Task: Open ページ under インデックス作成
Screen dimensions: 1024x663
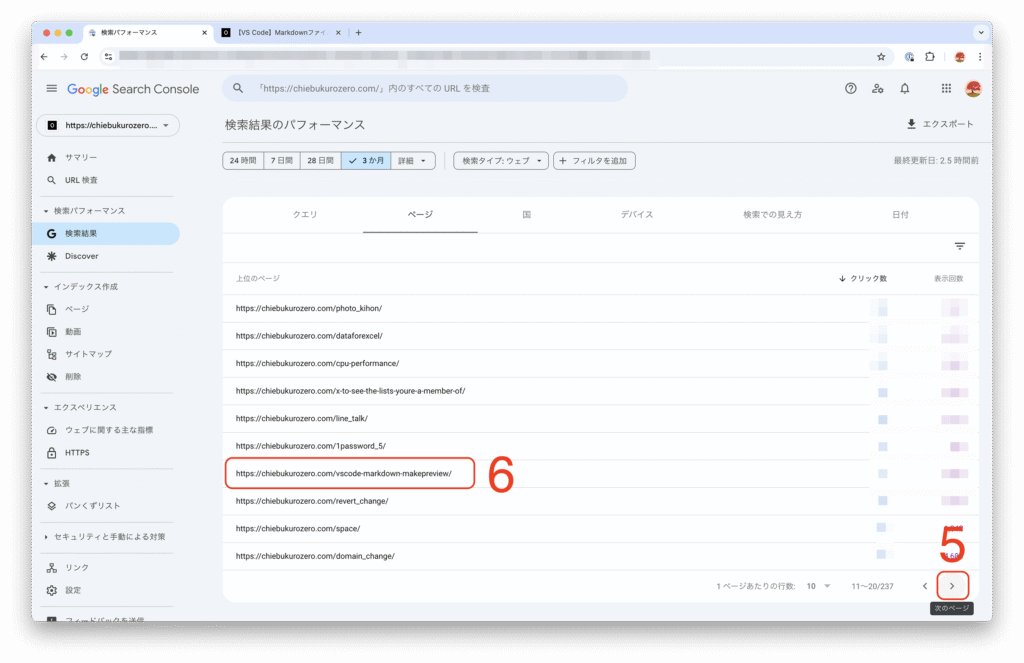Action: 108,309
